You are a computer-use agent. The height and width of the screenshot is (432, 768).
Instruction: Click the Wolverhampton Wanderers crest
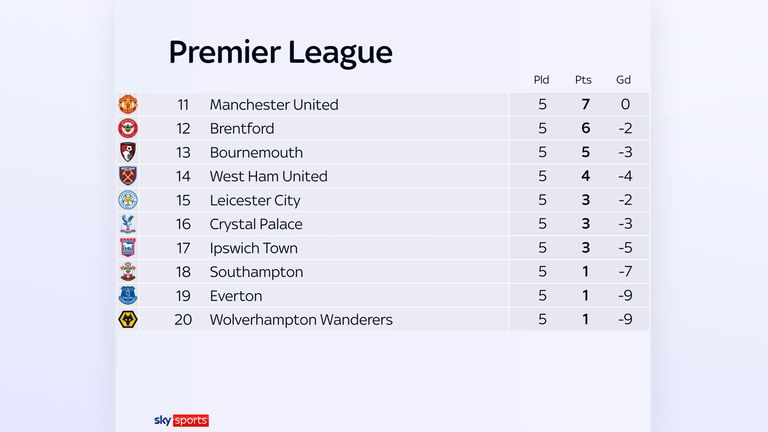(128, 319)
